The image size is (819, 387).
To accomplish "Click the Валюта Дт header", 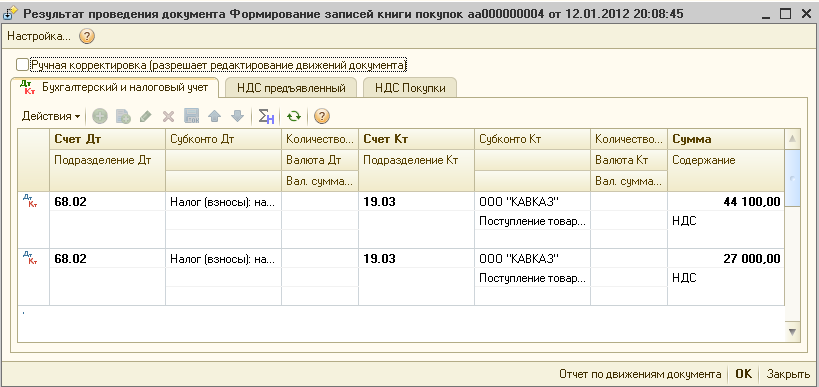I will tap(320, 160).
